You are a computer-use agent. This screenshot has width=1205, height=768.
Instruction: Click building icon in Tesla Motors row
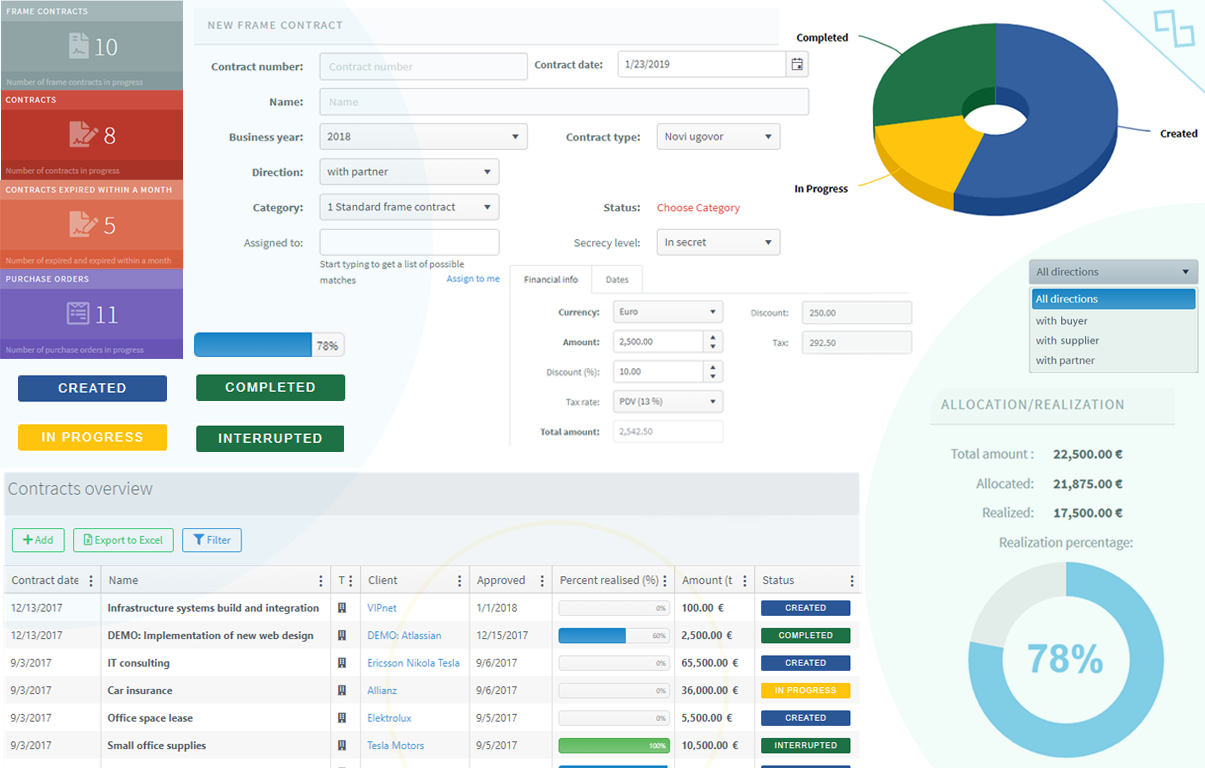[342, 745]
